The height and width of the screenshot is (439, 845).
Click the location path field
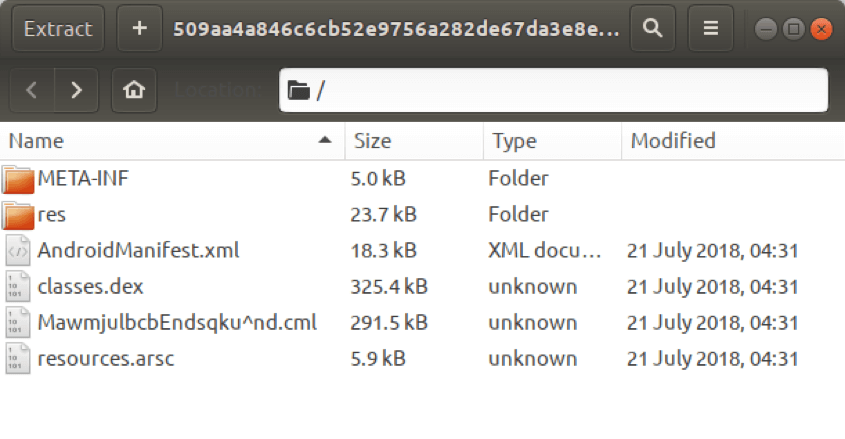(x=553, y=90)
